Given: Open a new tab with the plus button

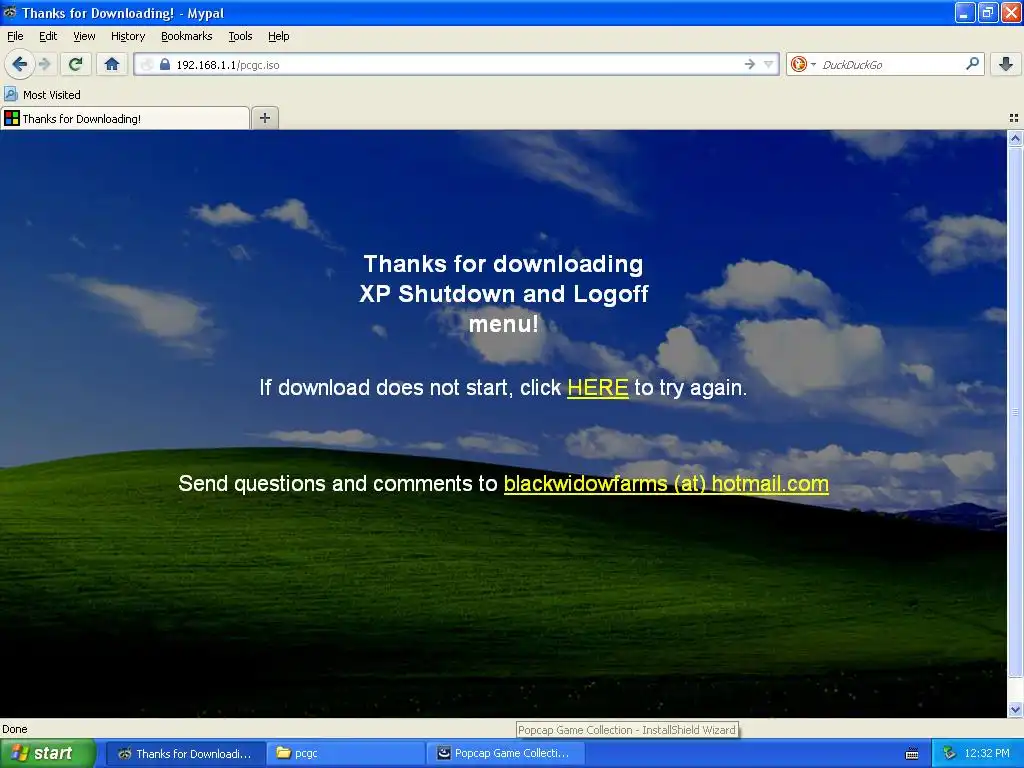Looking at the screenshot, I should [264, 118].
